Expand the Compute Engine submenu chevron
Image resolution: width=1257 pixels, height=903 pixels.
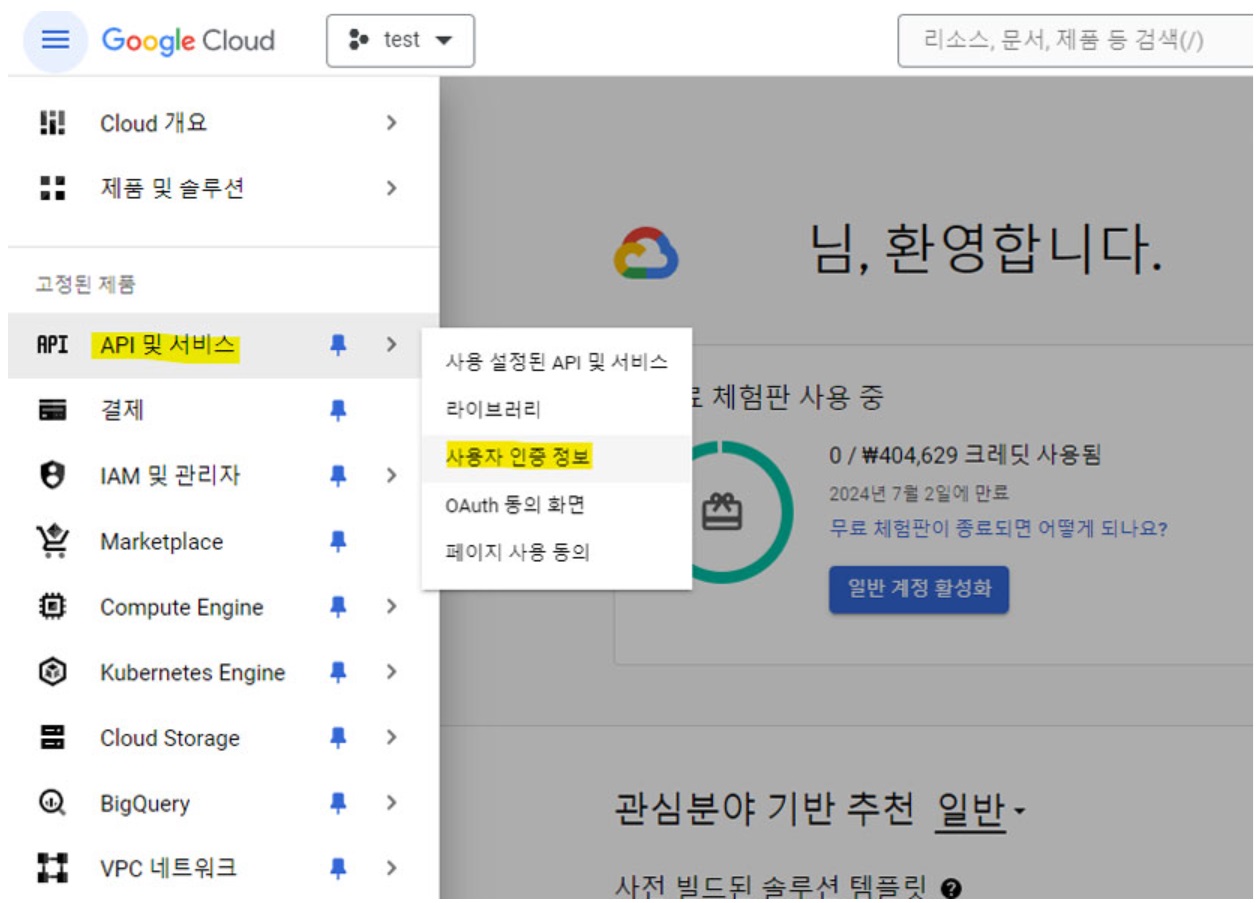click(x=391, y=607)
